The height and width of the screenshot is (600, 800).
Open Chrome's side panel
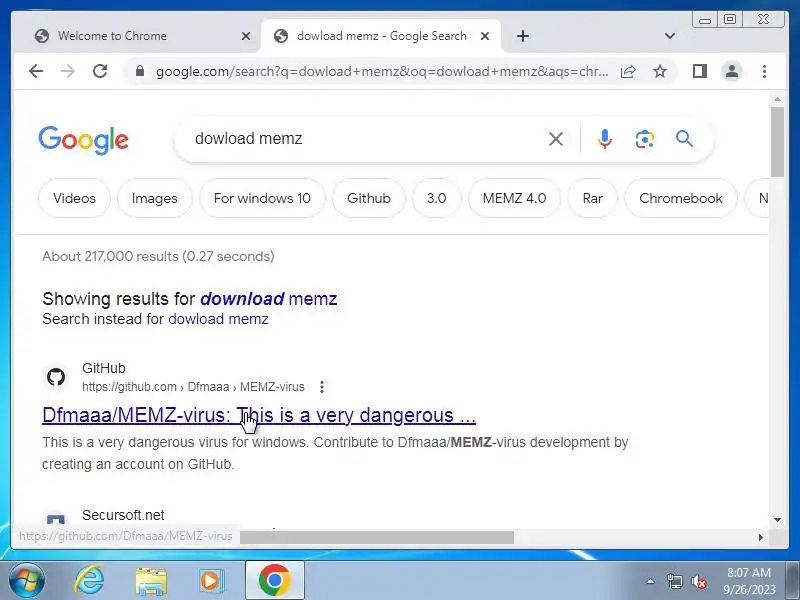[699, 71]
